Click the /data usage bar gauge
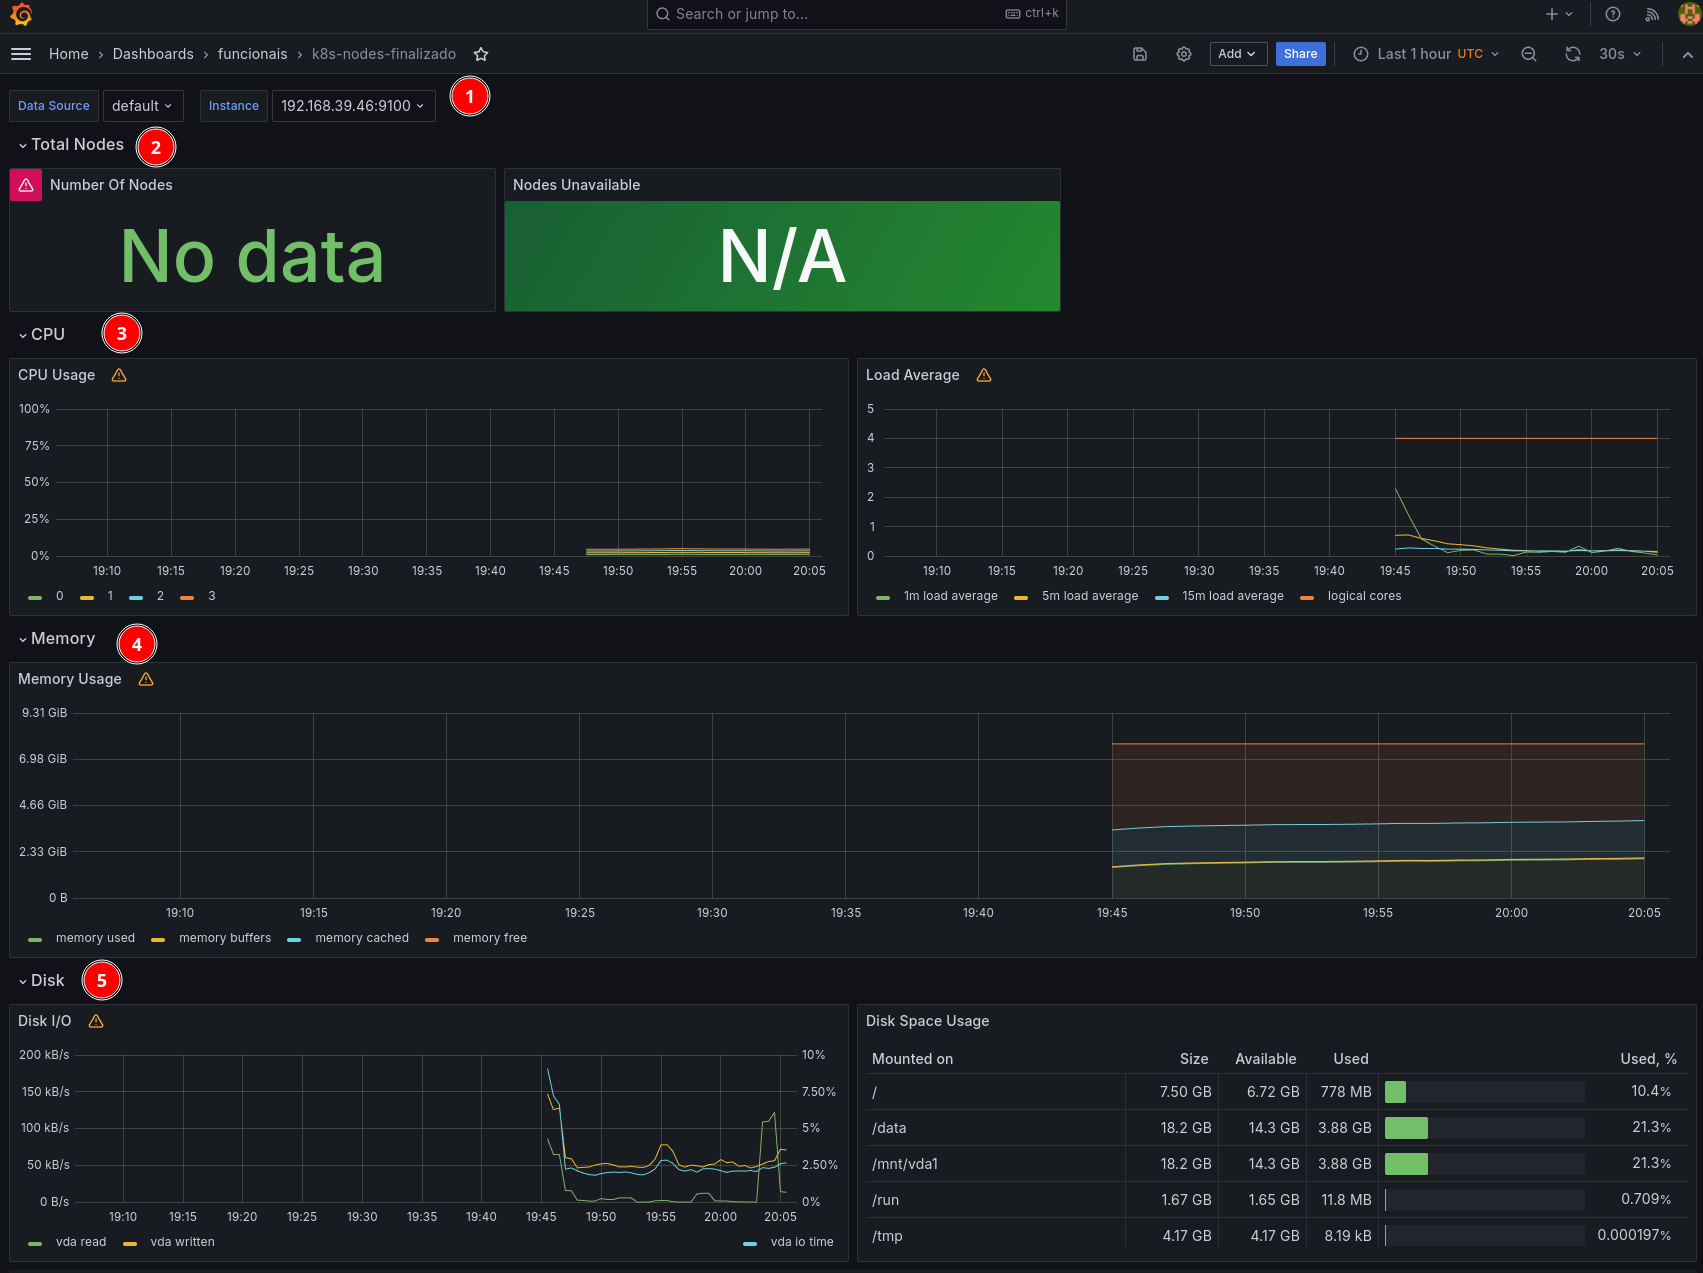 point(1484,1128)
